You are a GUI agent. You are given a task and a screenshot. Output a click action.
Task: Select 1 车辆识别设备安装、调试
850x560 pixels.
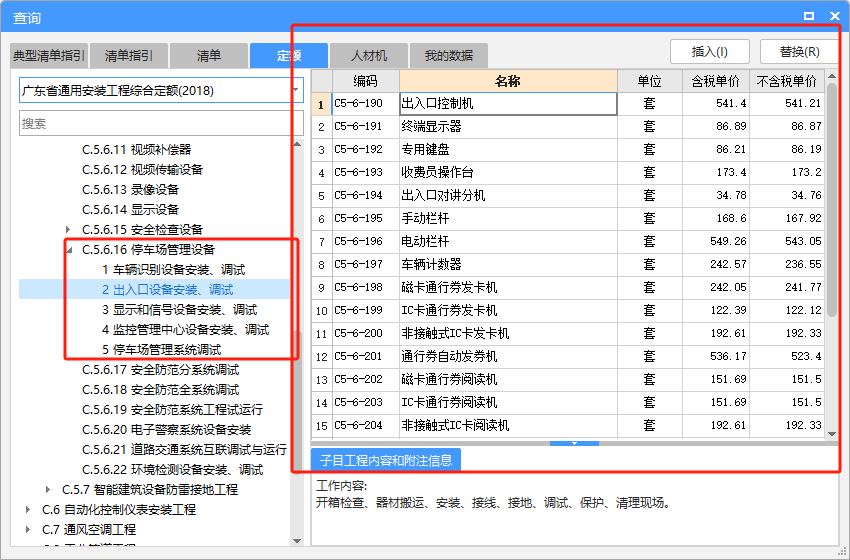pos(173,270)
